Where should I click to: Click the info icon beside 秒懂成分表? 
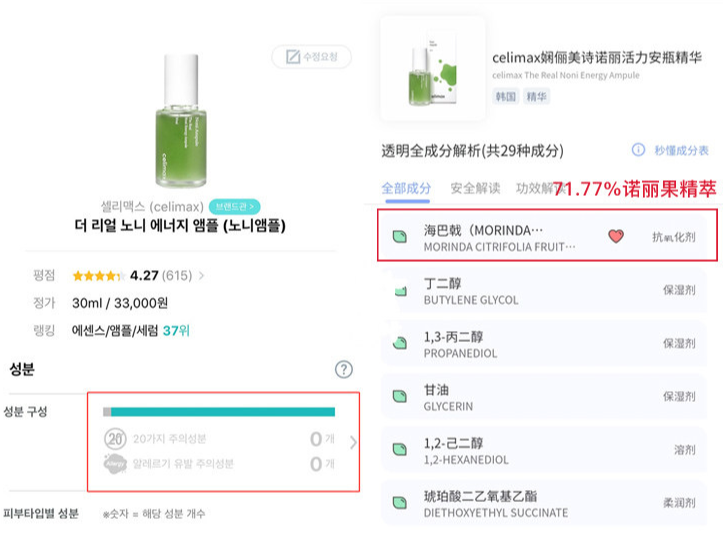coord(638,150)
